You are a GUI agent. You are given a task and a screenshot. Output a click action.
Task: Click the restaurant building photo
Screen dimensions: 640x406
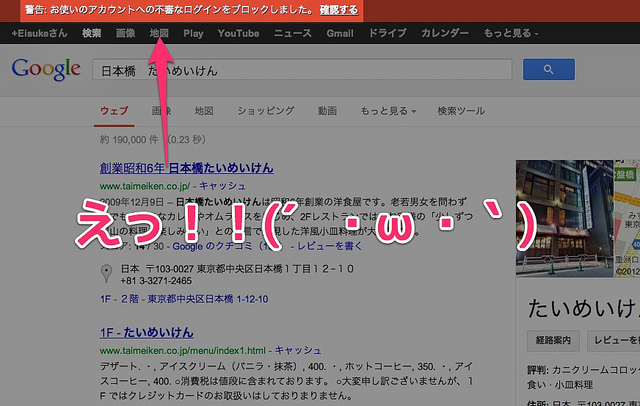coord(564,218)
